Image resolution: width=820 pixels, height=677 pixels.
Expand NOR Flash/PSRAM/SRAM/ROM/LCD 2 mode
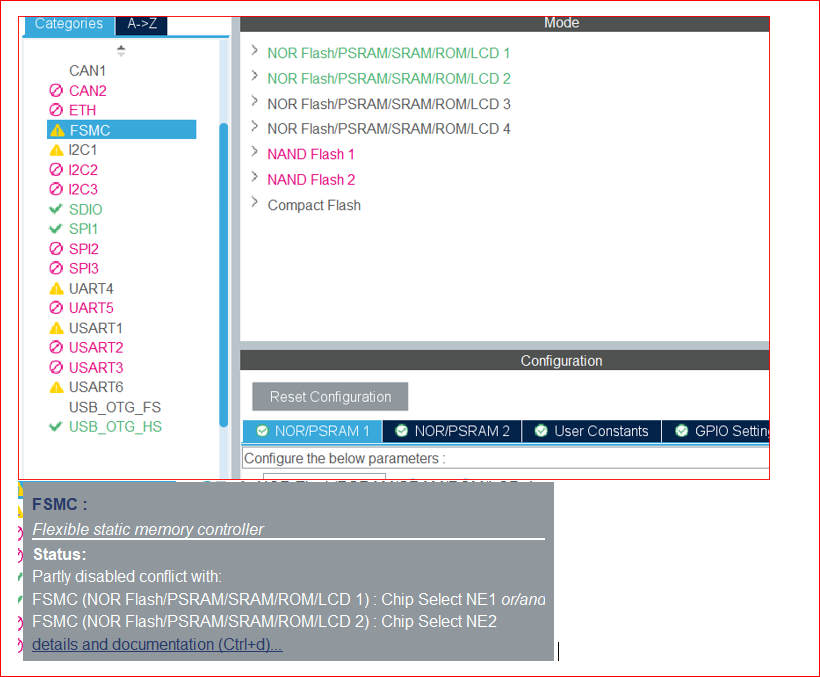click(255, 75)
